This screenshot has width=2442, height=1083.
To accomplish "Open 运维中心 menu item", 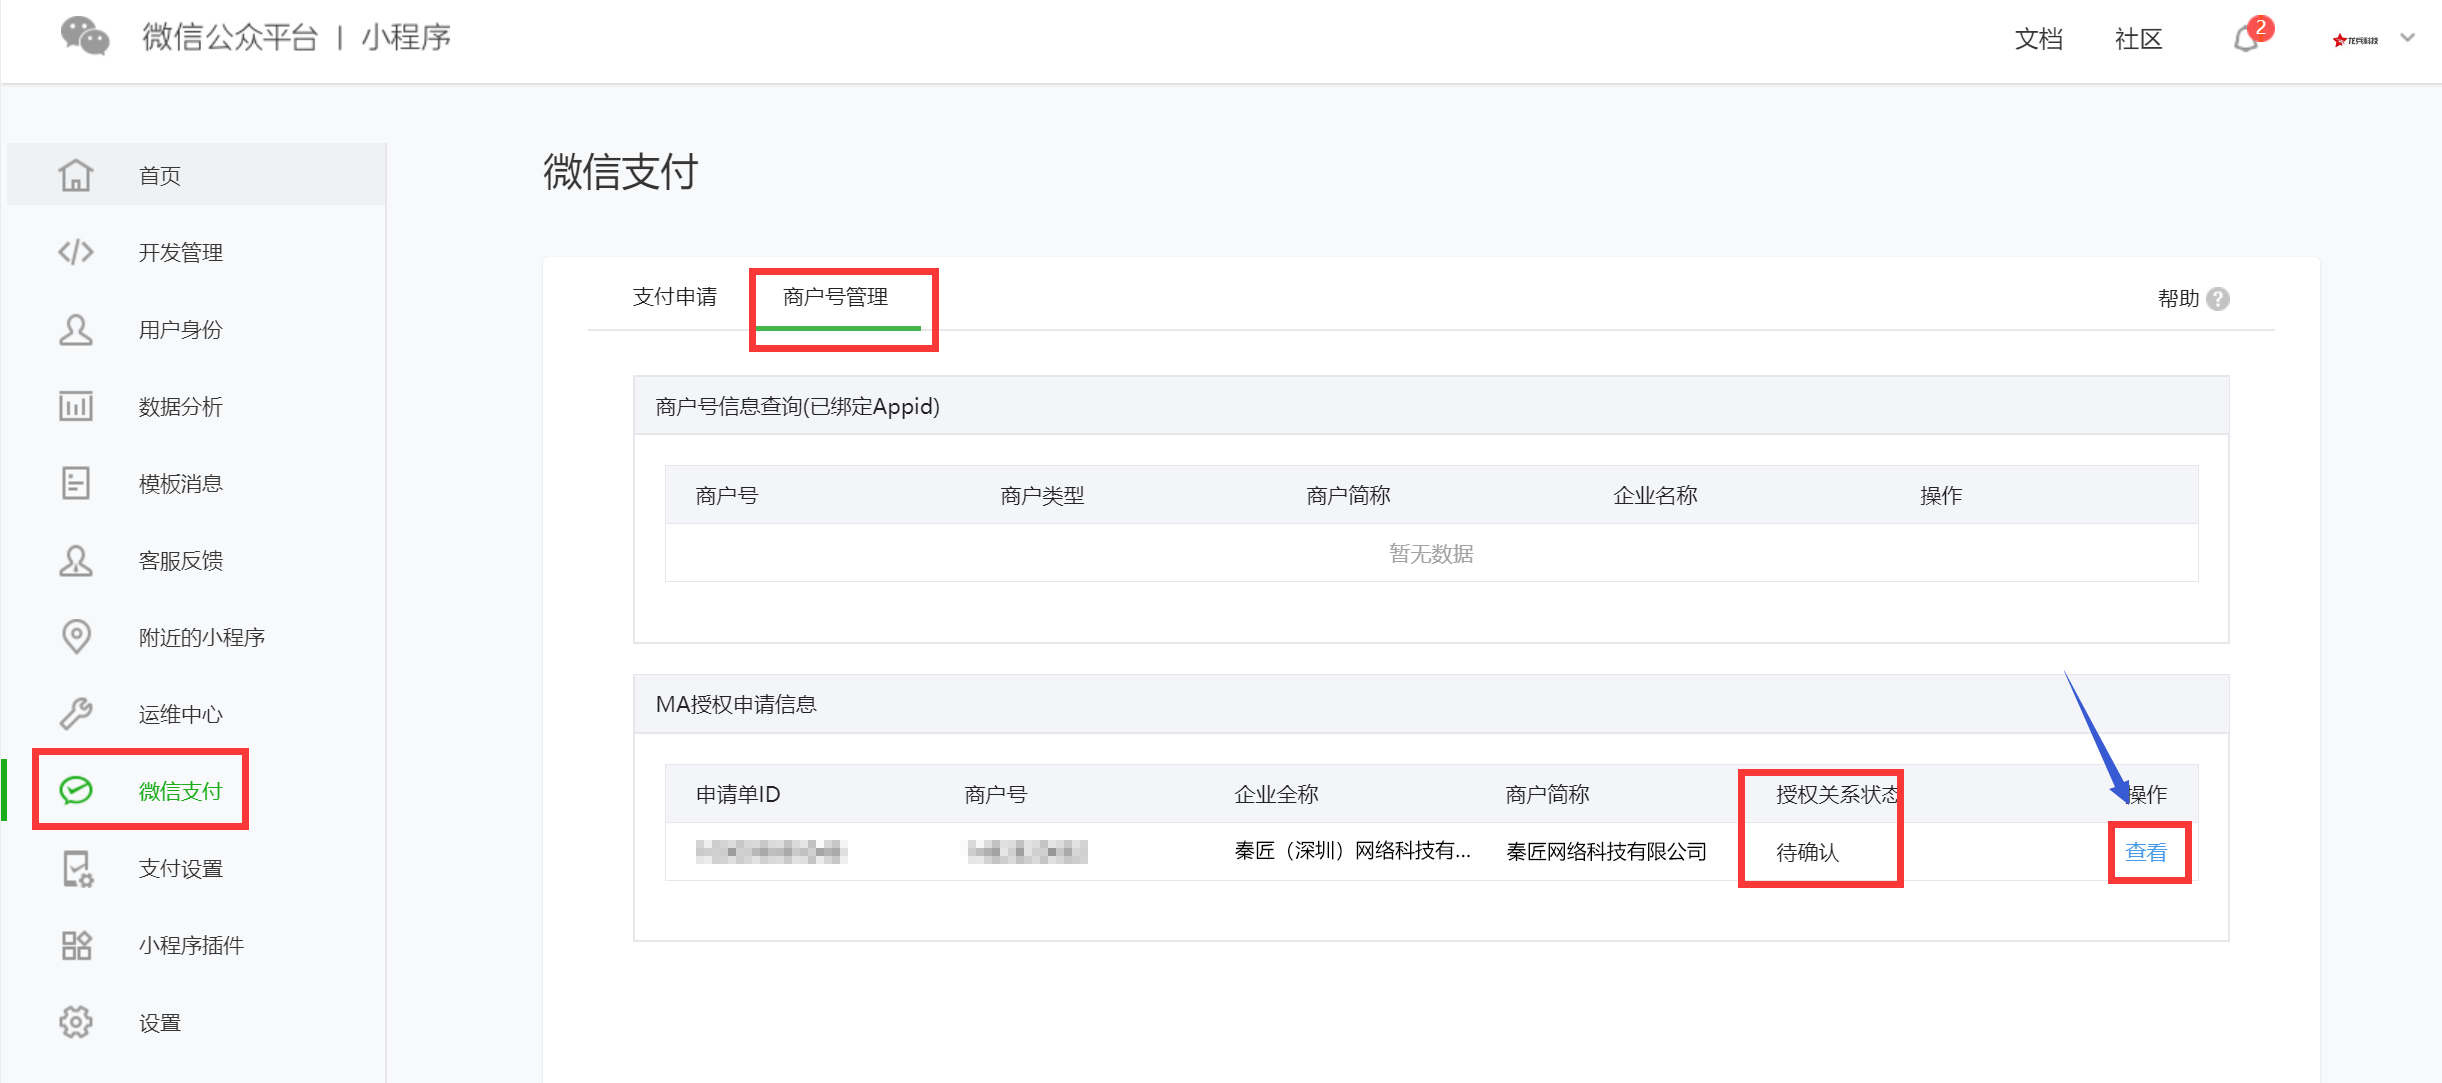I will pos(181,715).
